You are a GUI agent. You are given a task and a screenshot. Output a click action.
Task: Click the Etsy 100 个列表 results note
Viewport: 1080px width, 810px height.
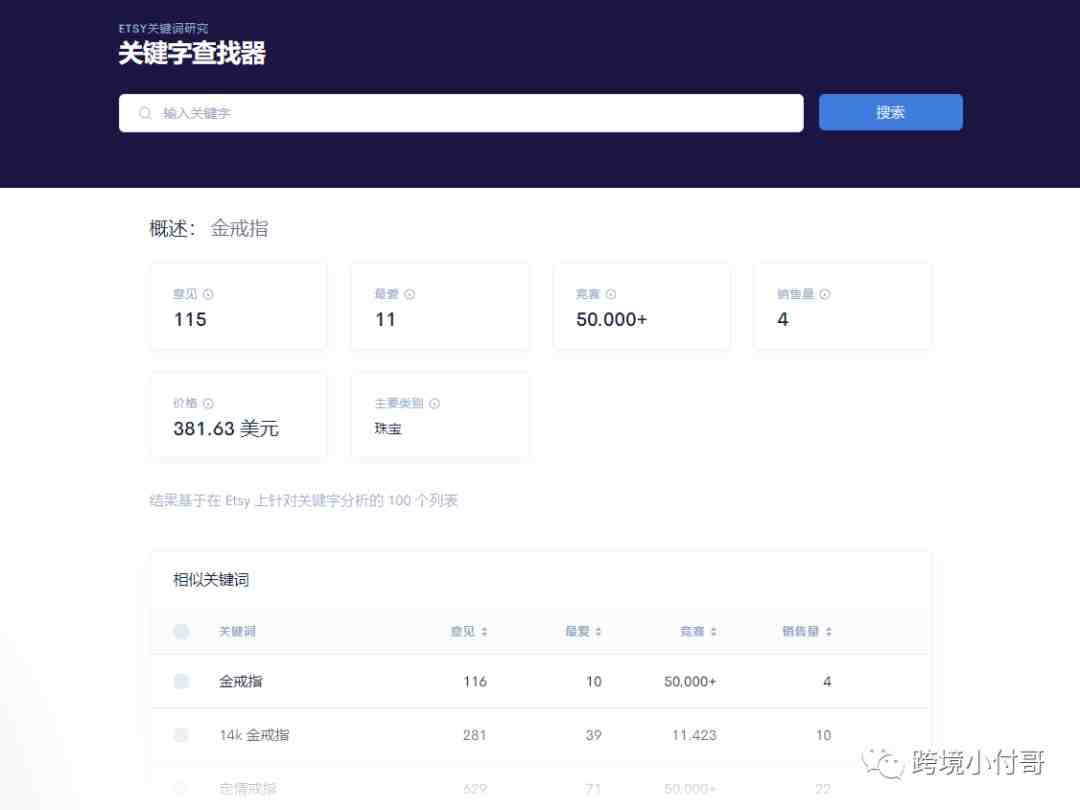tap(304, 501)
